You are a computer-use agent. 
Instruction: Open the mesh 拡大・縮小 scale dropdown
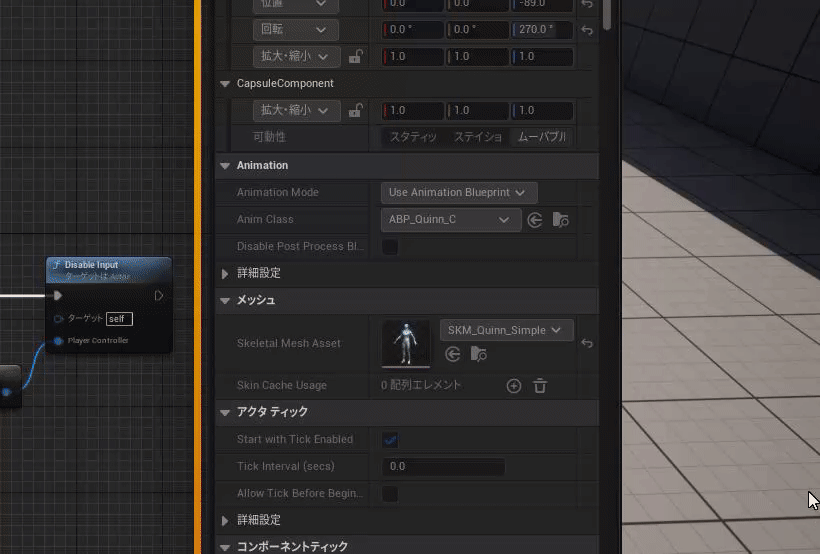tap(297, 56)
